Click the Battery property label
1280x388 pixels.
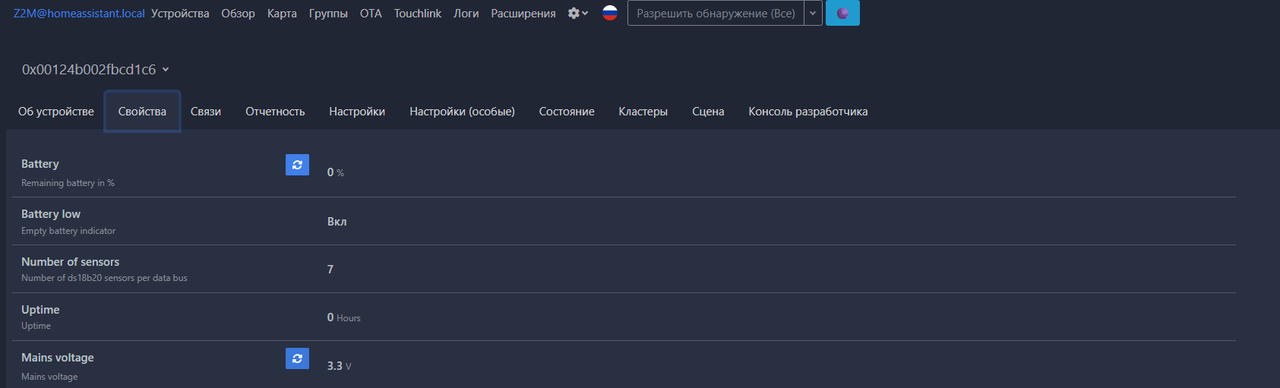(x=40, y=164)
